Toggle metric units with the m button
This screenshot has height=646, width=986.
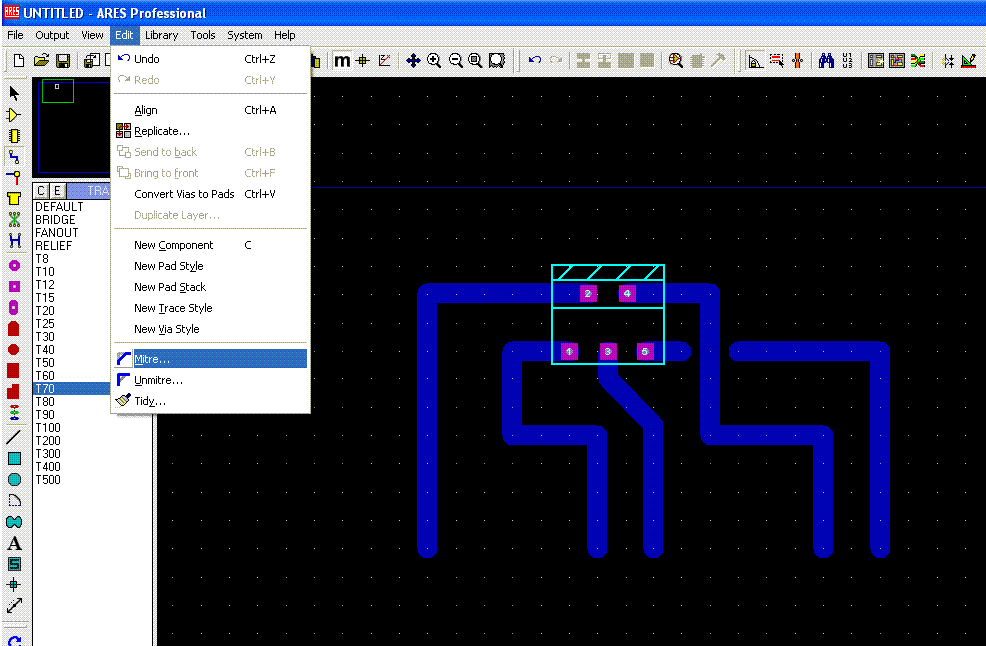(342, 61)
